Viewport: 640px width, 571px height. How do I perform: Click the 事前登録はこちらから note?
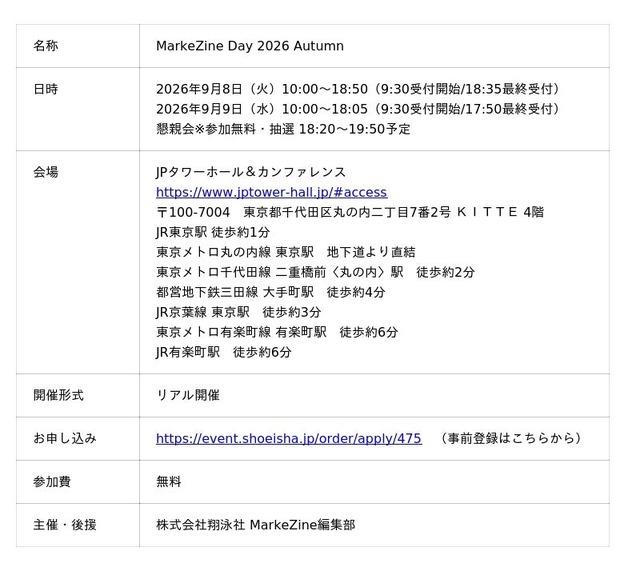[x=510, y=438]
